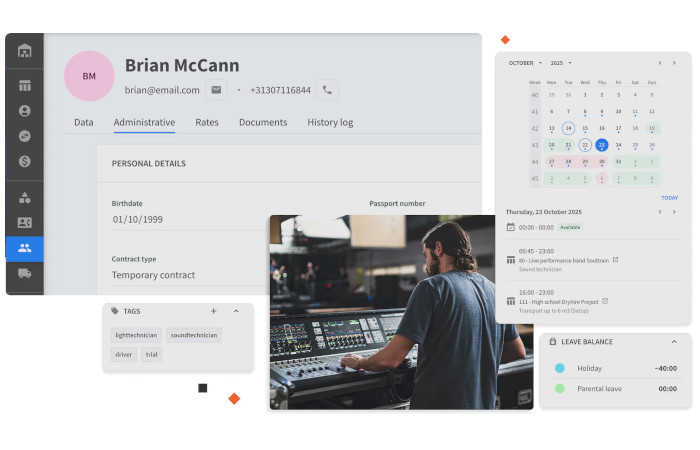This screenshot has width=700, height=450.
Task: Open the History log tab
Action: pyautogui.click(x=330, y=122)
